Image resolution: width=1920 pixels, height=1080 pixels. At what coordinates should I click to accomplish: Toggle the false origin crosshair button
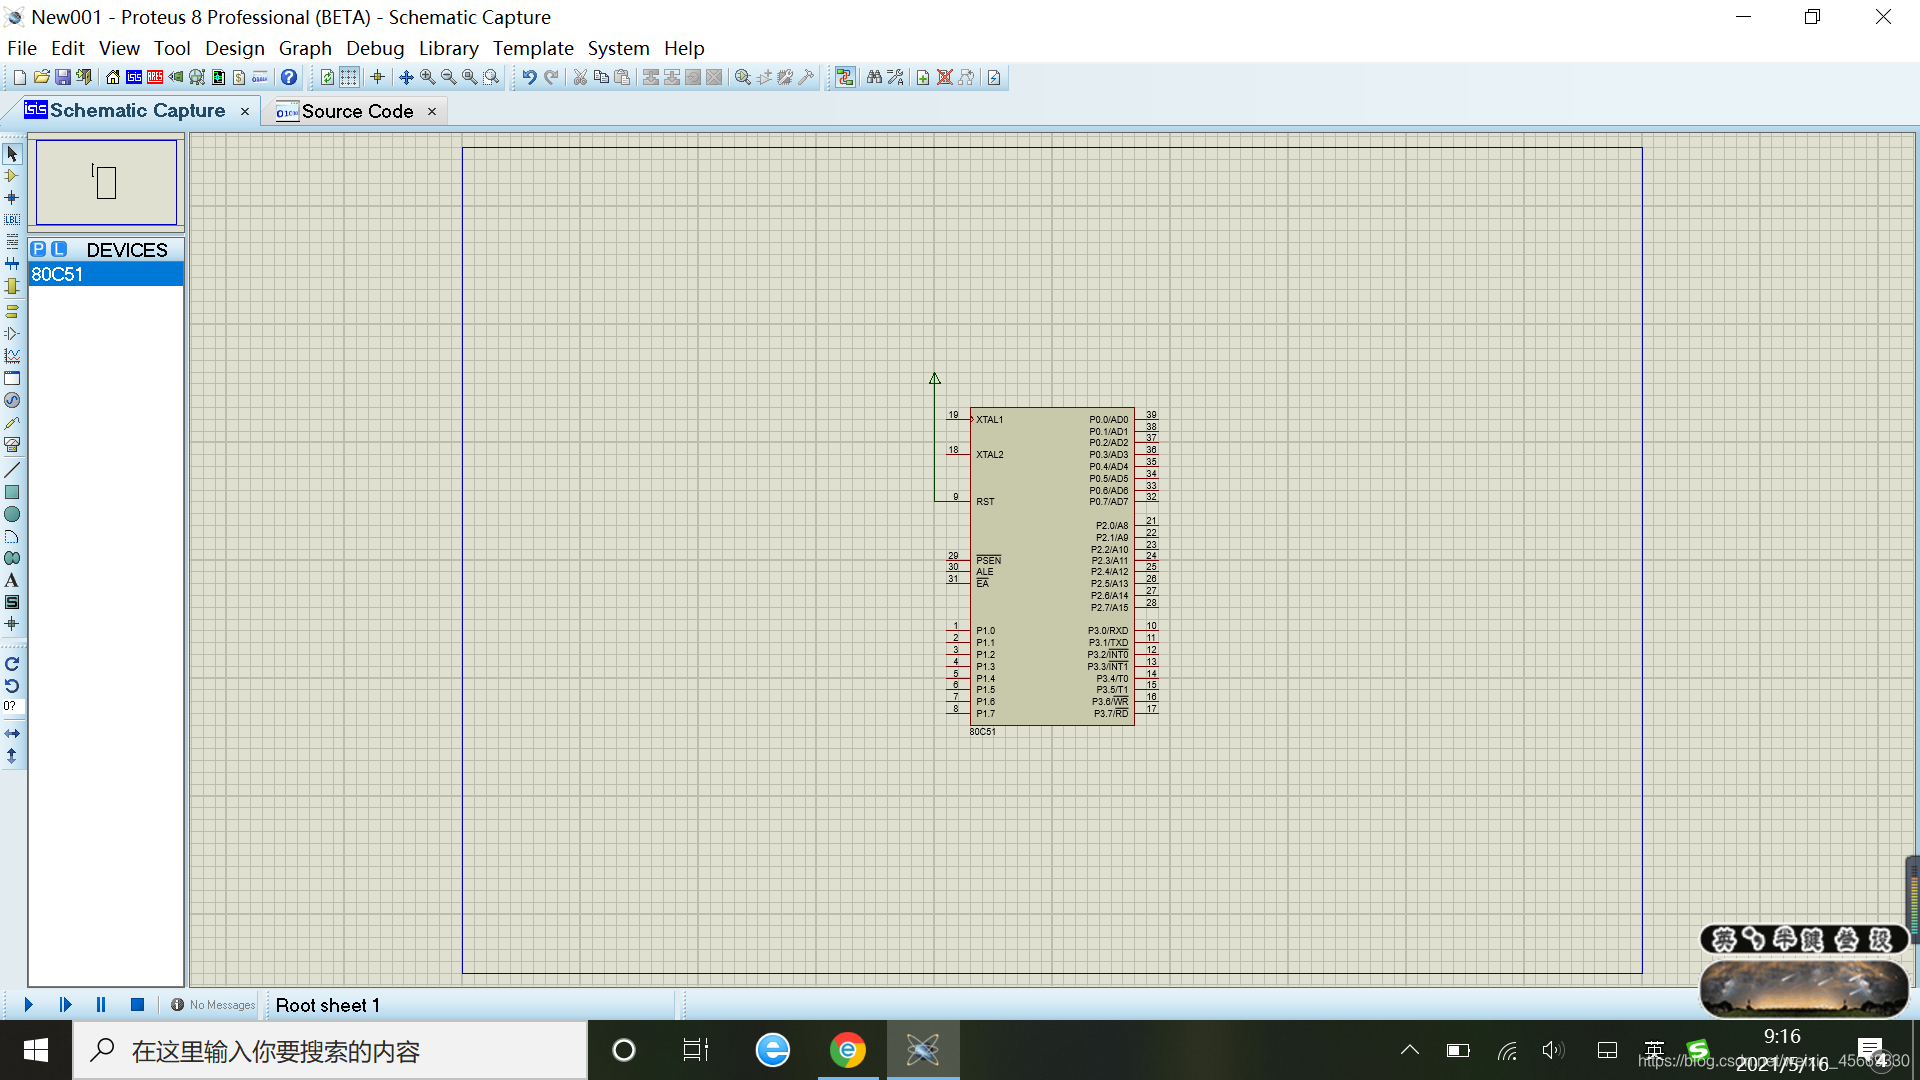click(x=377, y=77)
